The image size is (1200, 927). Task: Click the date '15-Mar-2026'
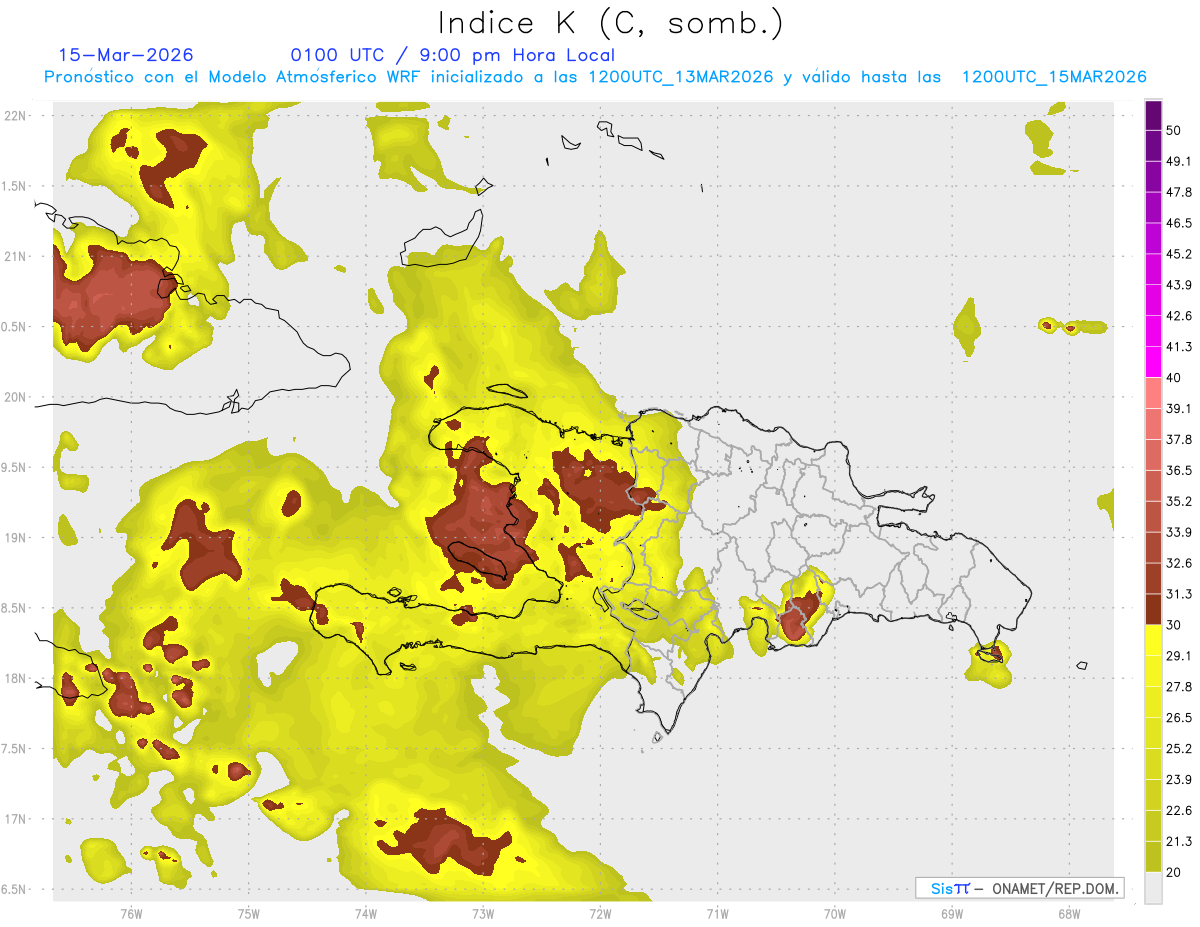[126, 55]
